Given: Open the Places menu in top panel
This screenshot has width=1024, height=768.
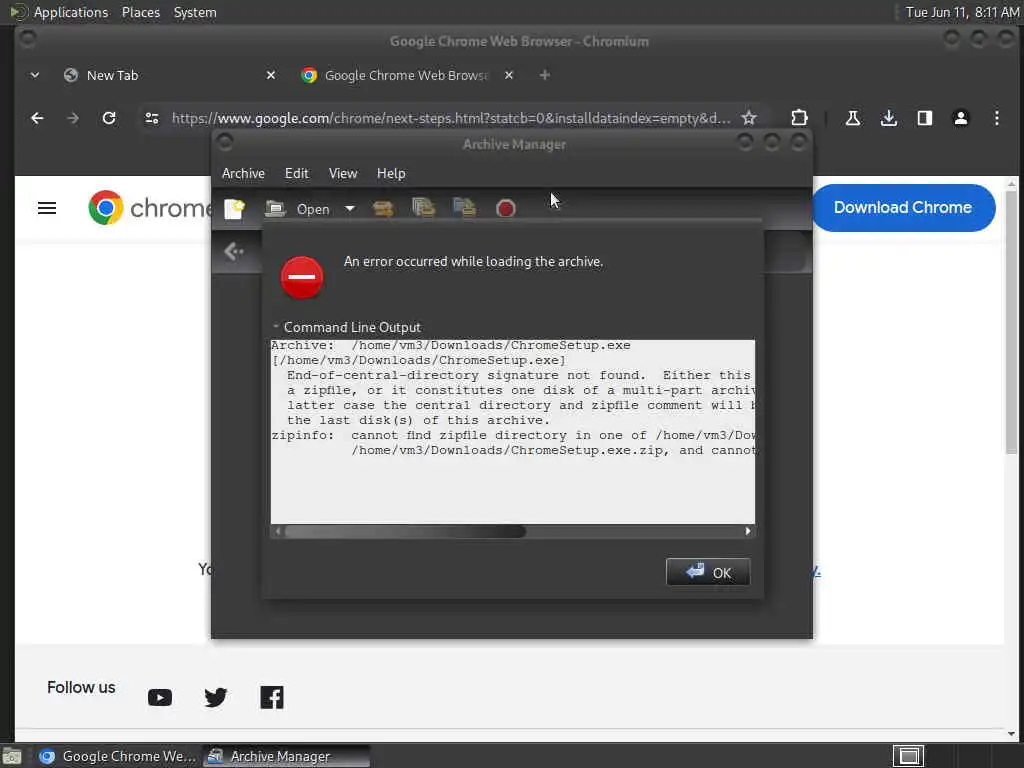Looking at the screenshot, I should pos(140,12).
